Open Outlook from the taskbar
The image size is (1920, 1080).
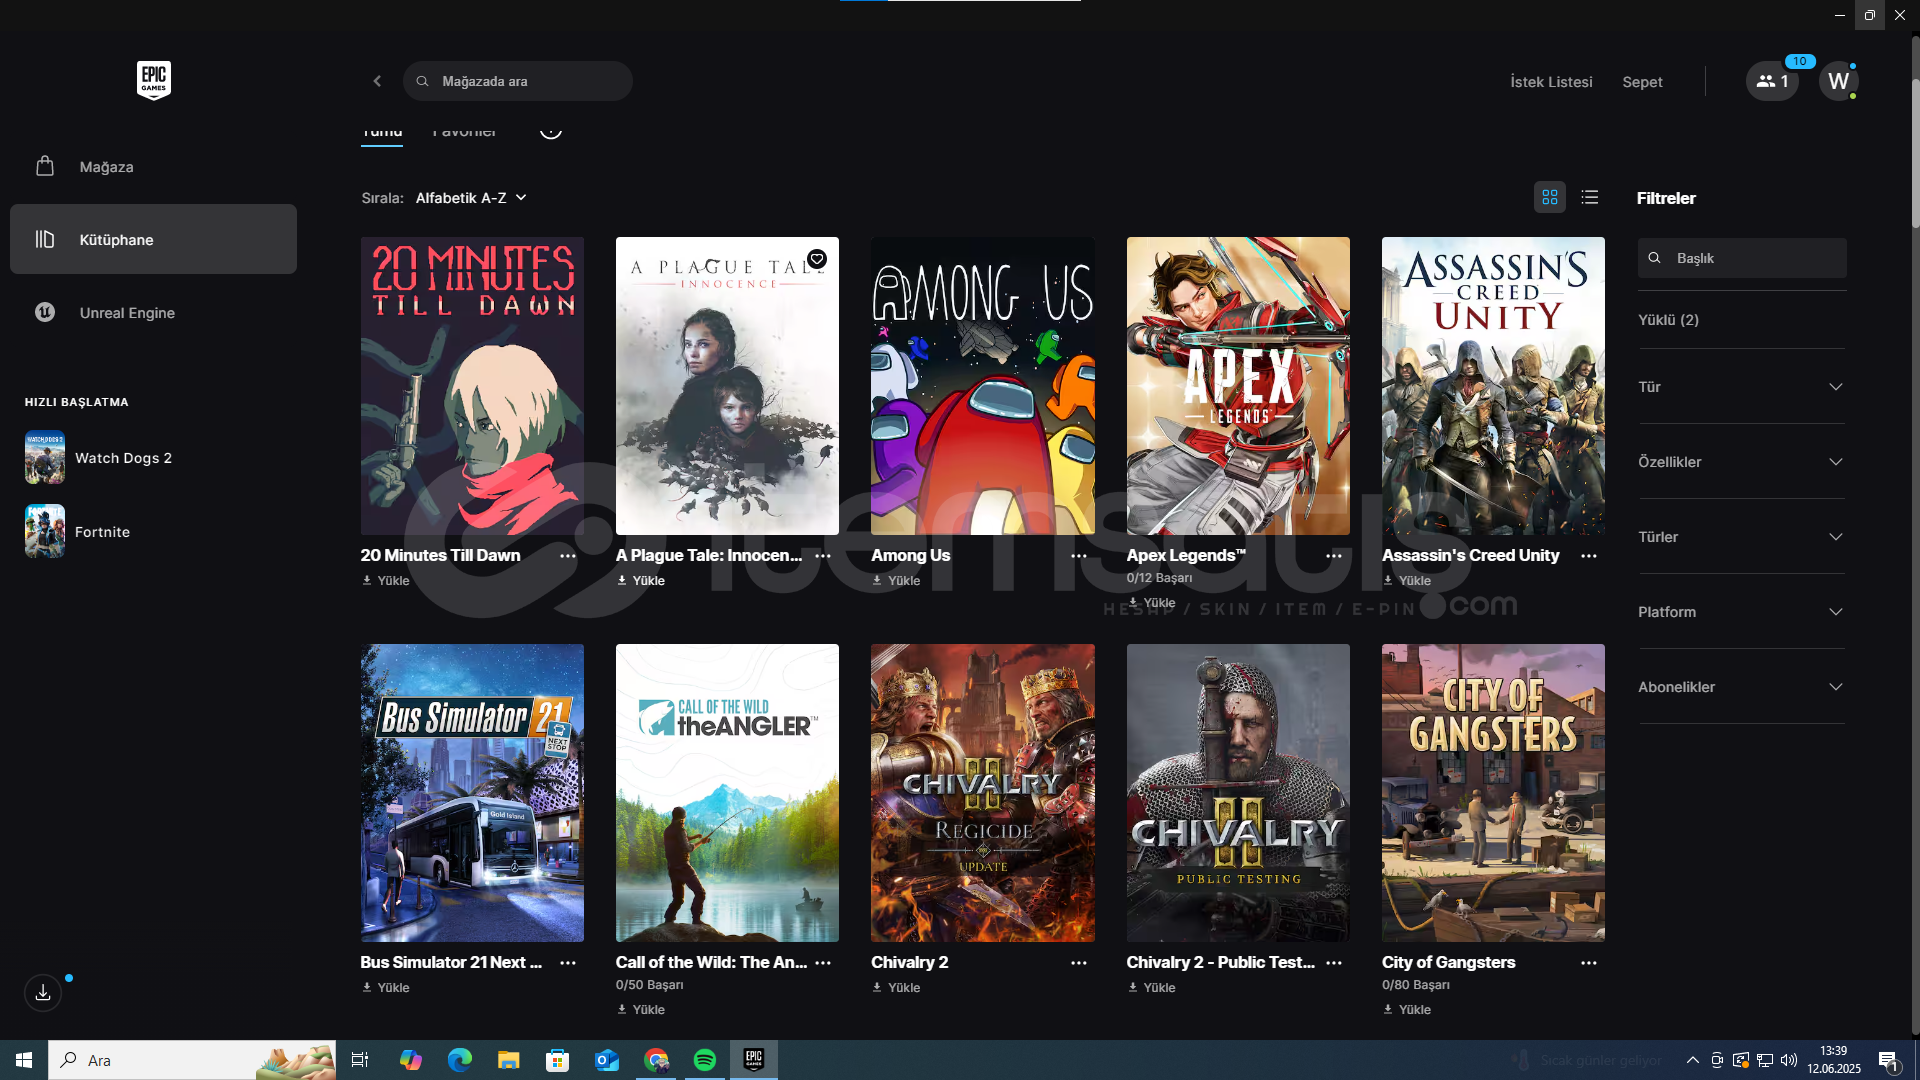click(607, 1060)
